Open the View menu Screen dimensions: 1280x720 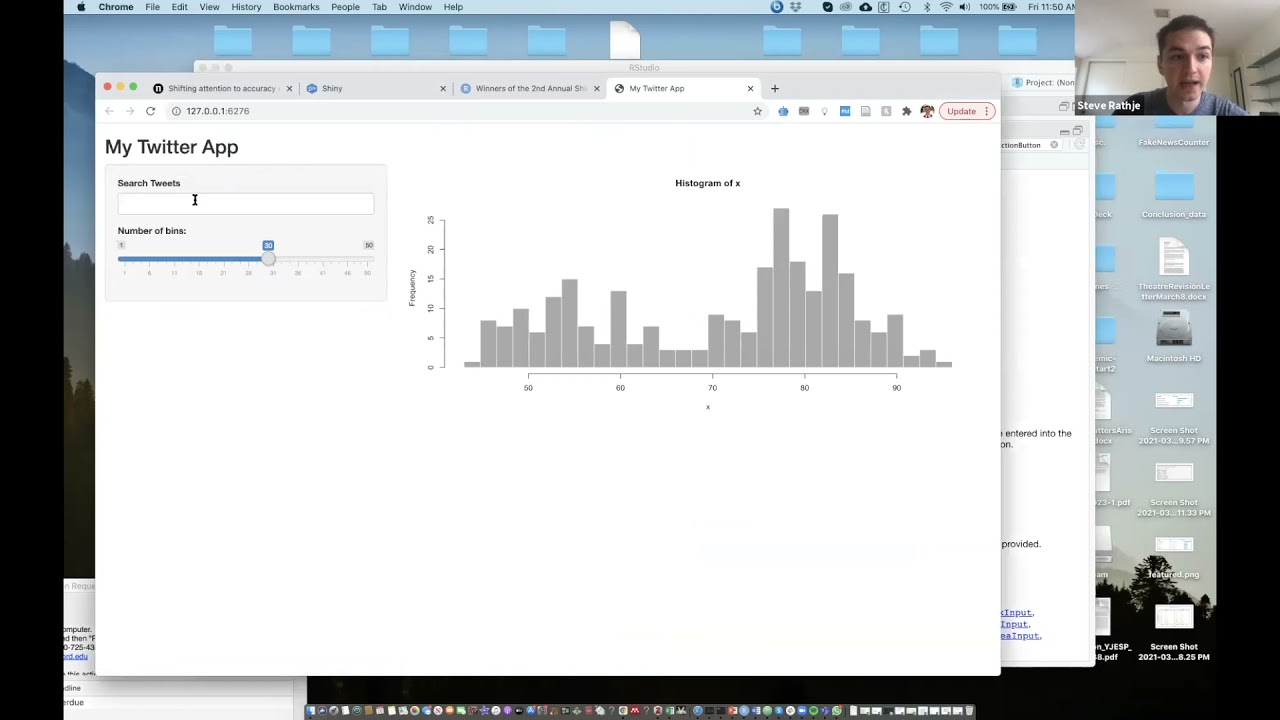209,7
